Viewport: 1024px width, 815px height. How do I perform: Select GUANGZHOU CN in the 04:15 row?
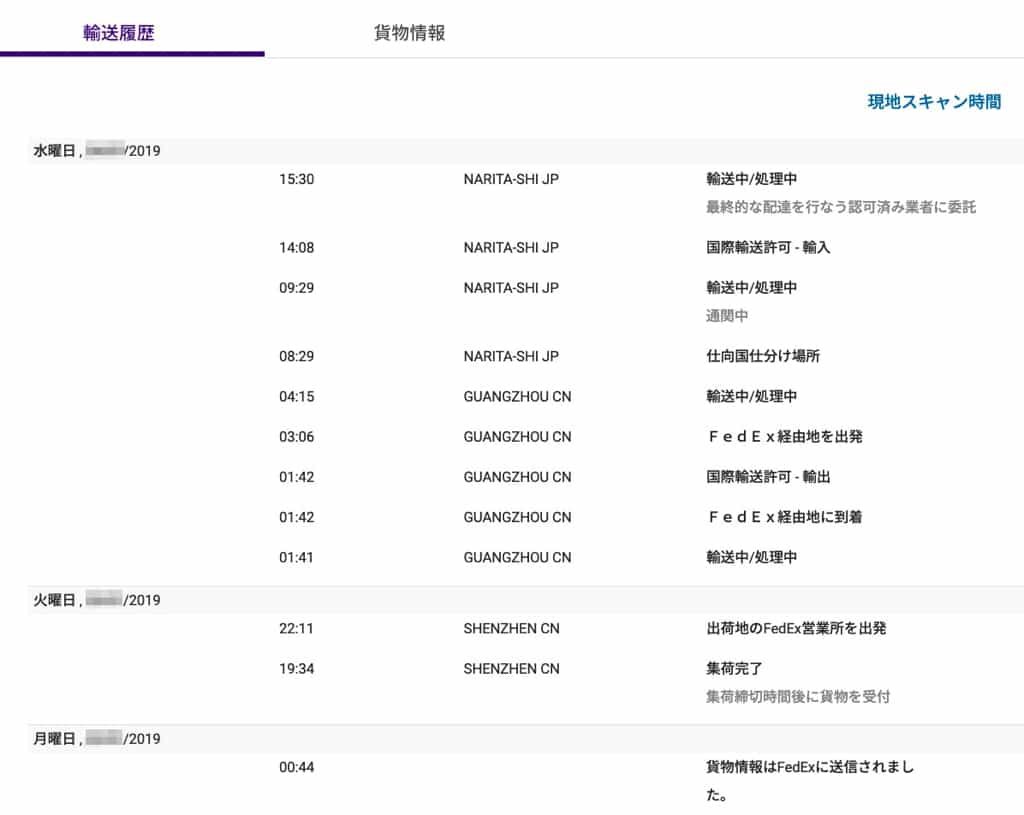point(517,396)
